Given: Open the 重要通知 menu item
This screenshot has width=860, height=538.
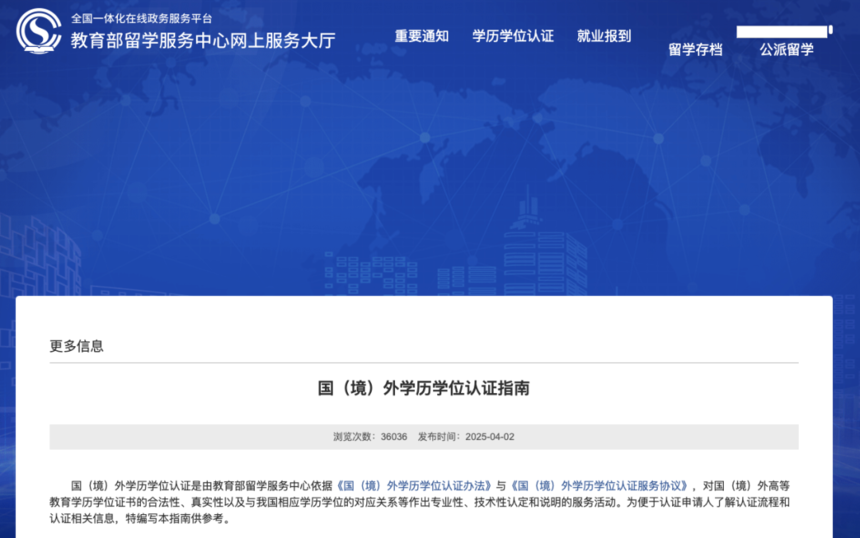Looking at the screenshot, I should click(x=422, y=36).
